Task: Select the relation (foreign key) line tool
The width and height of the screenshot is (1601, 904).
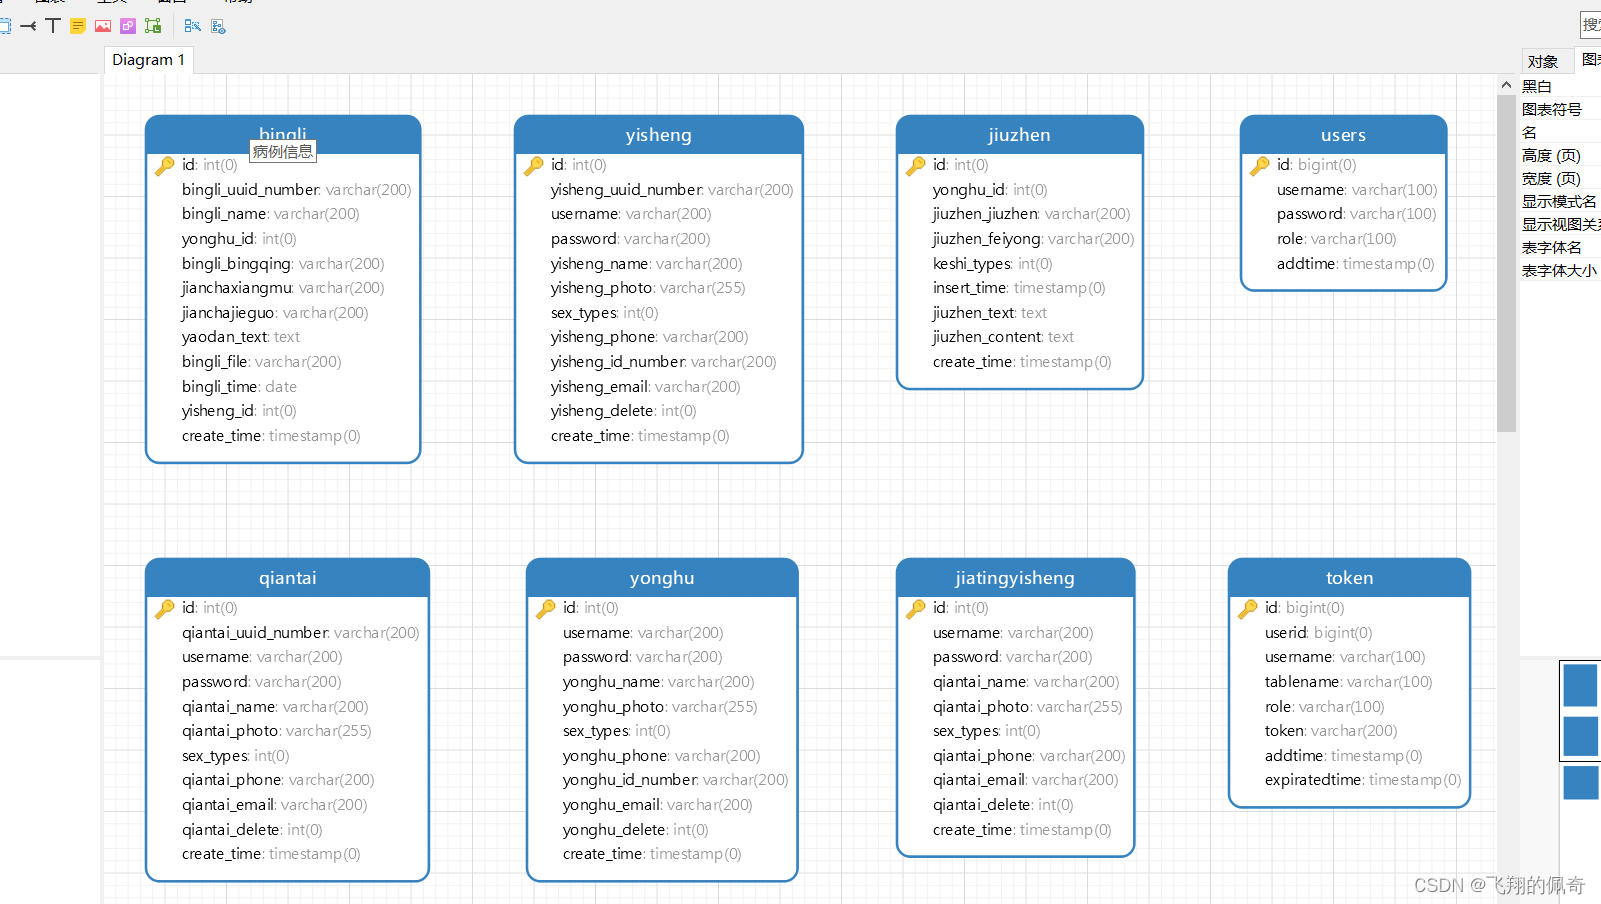Action: tap(28, 26)
